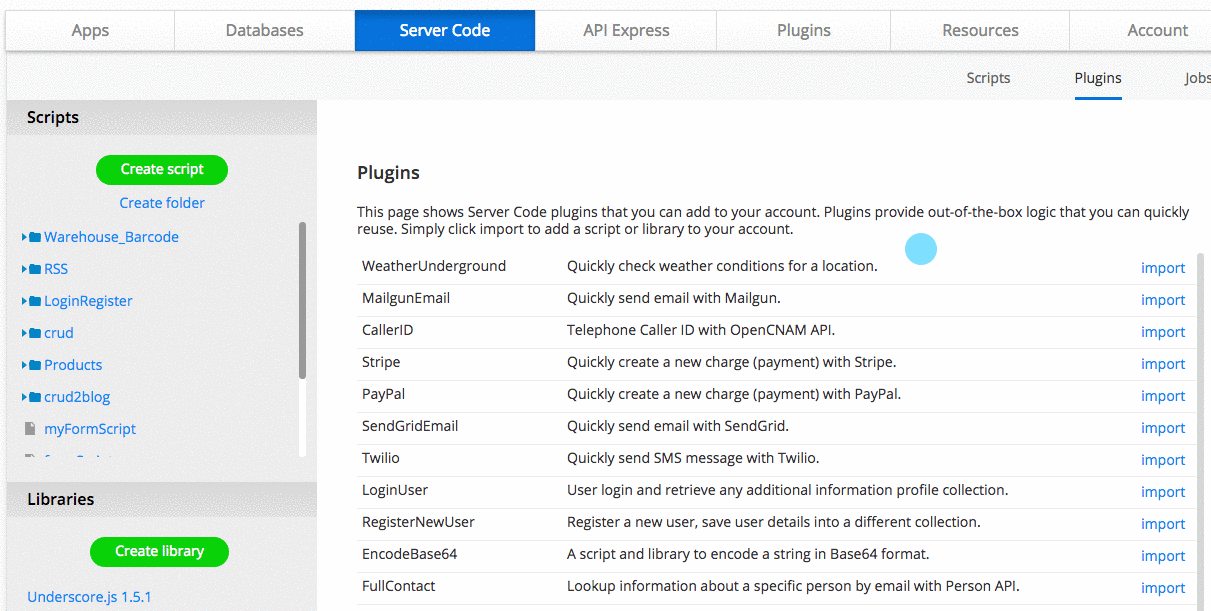Screen dimensions: 1211x611
Task: Open the Scripts sub-tab
Action: tap(987, 77)
